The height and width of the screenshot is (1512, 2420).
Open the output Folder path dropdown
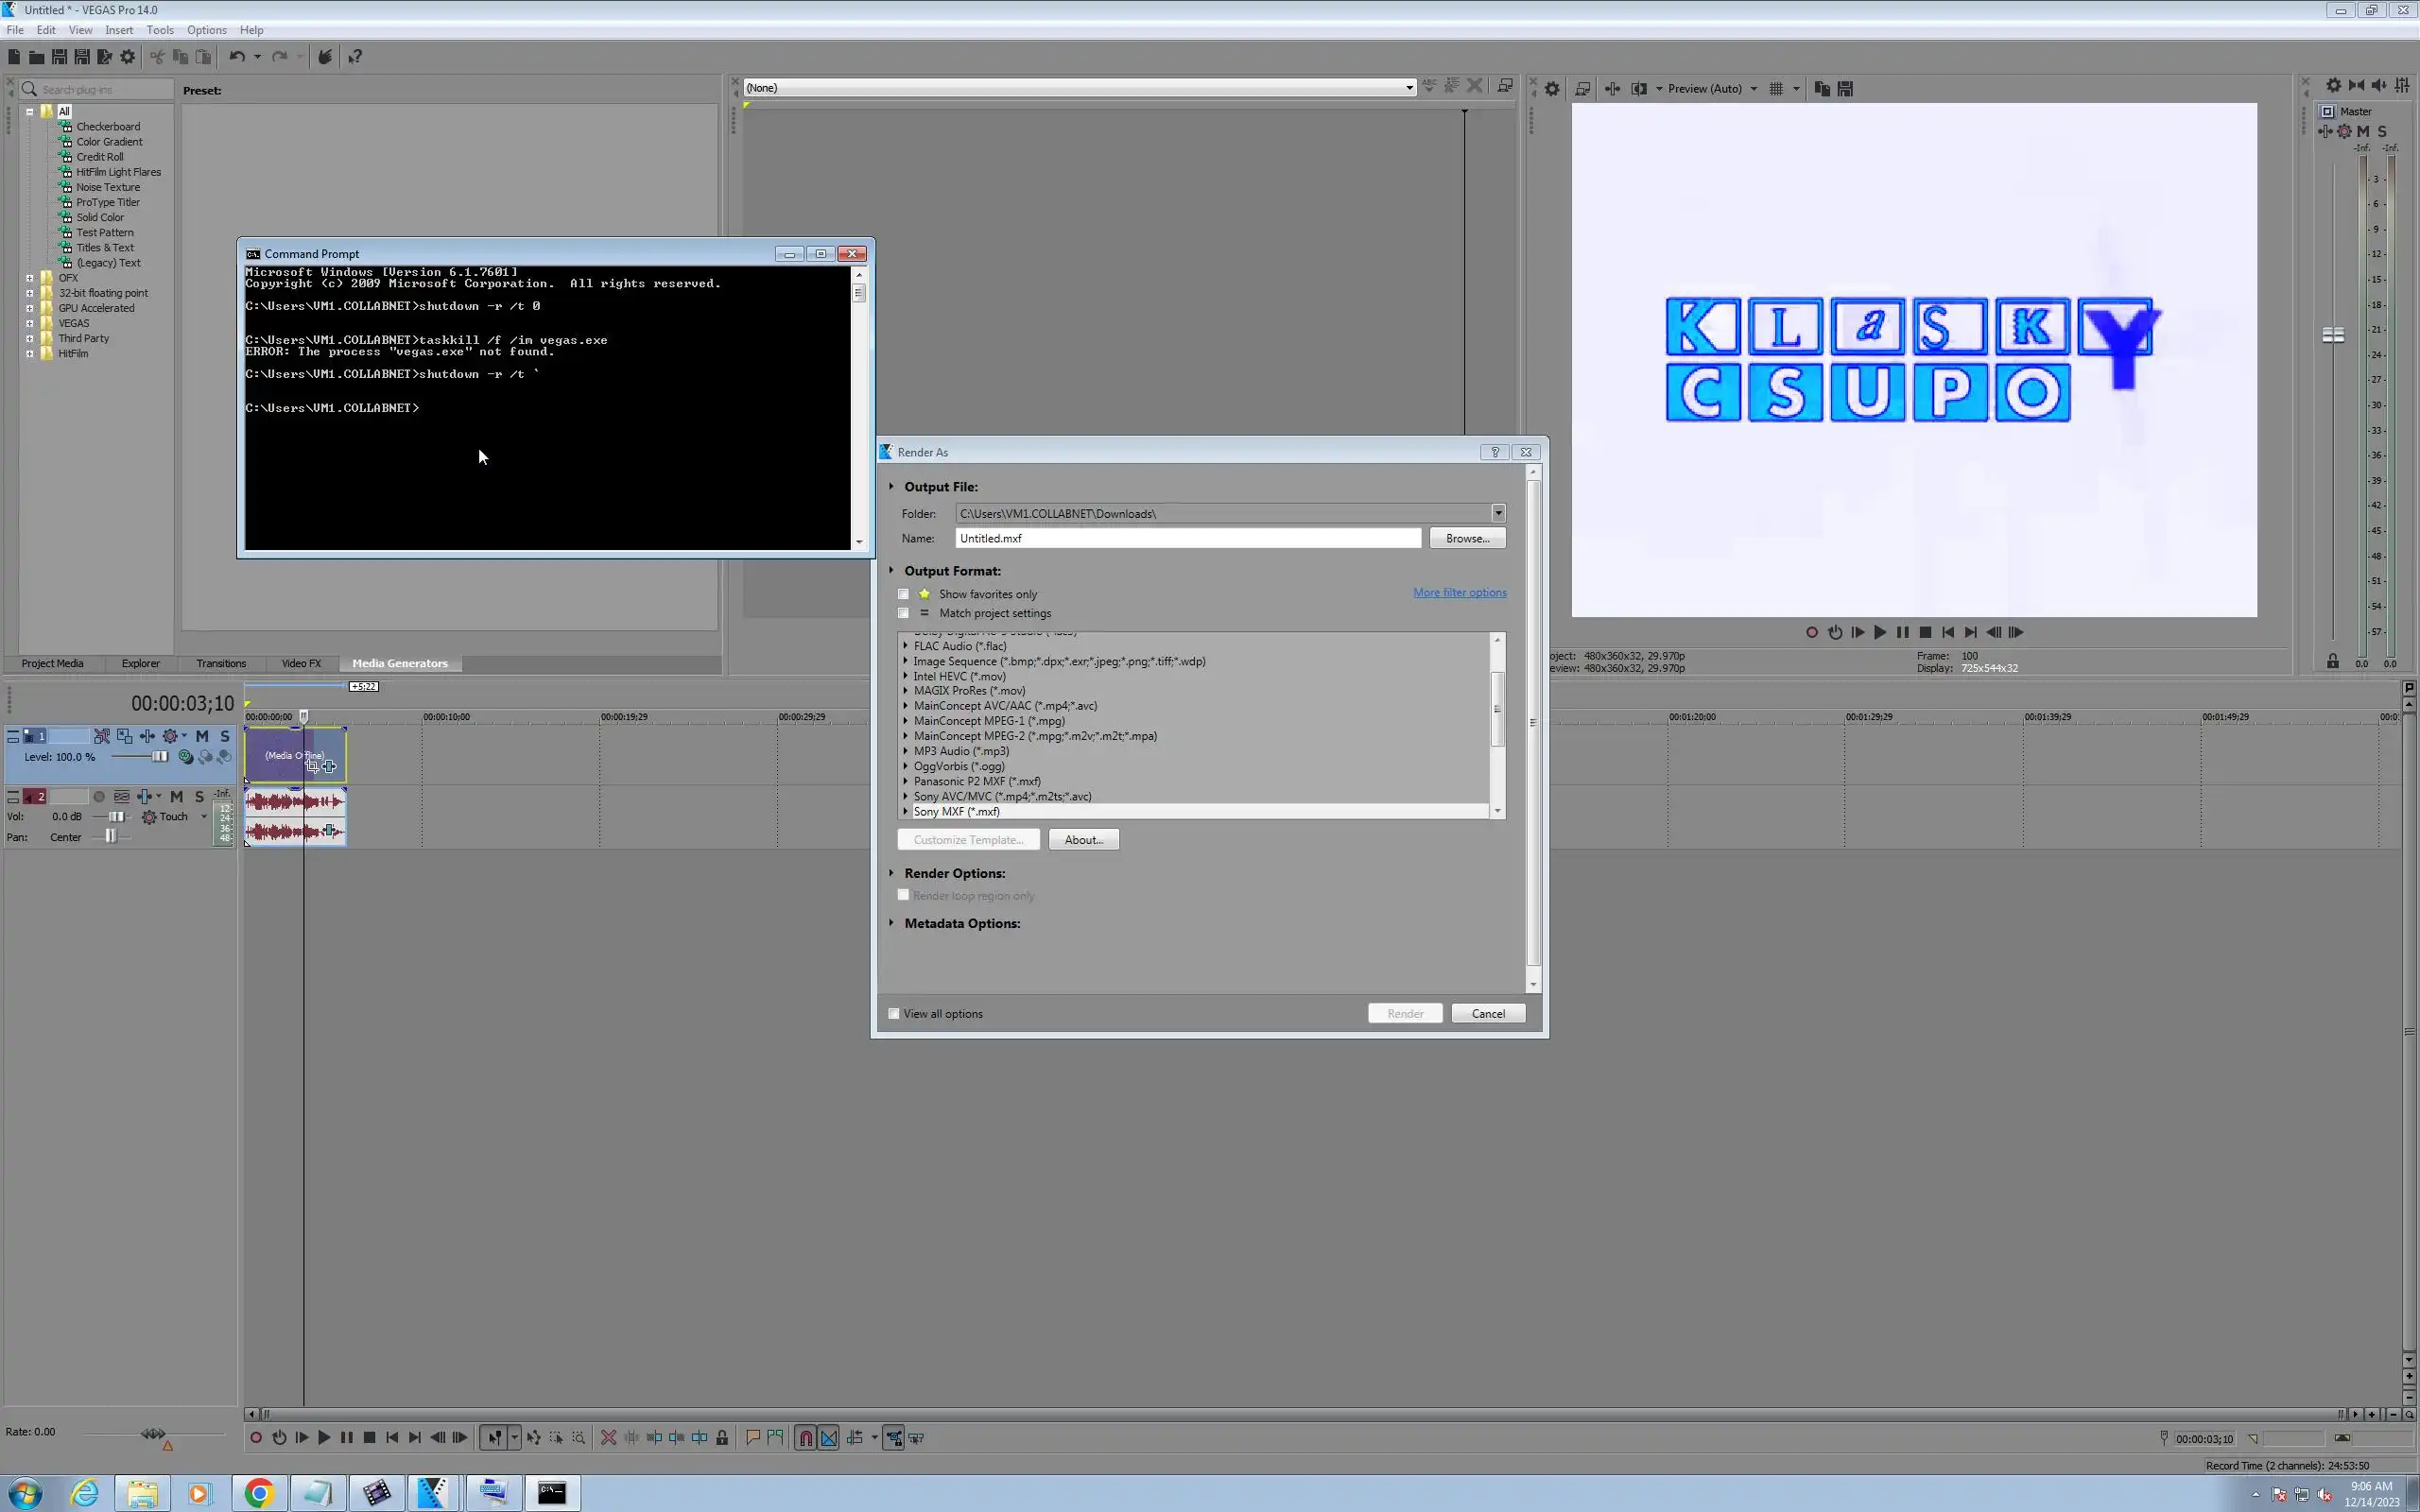click(x=1498, y=513)
